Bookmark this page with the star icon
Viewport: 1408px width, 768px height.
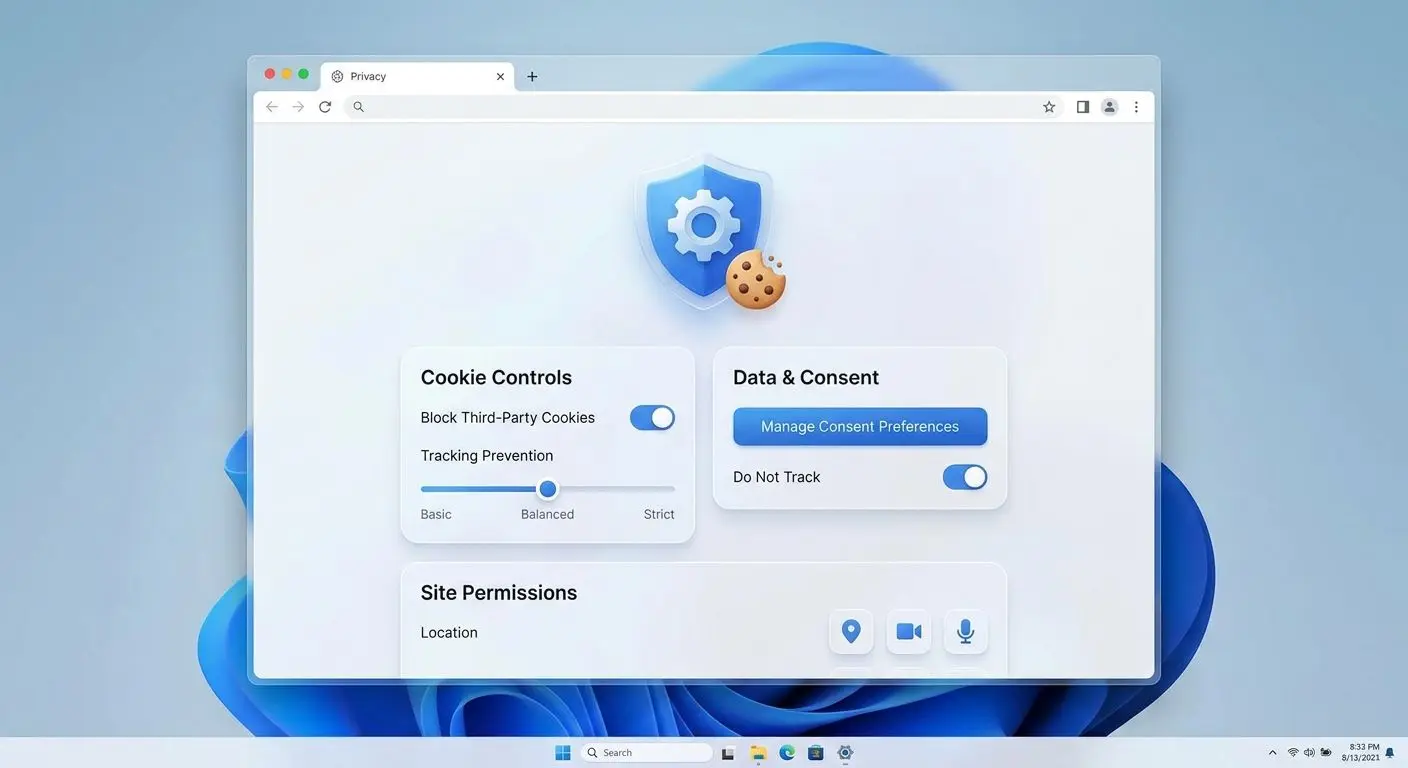coord(1049,107)
